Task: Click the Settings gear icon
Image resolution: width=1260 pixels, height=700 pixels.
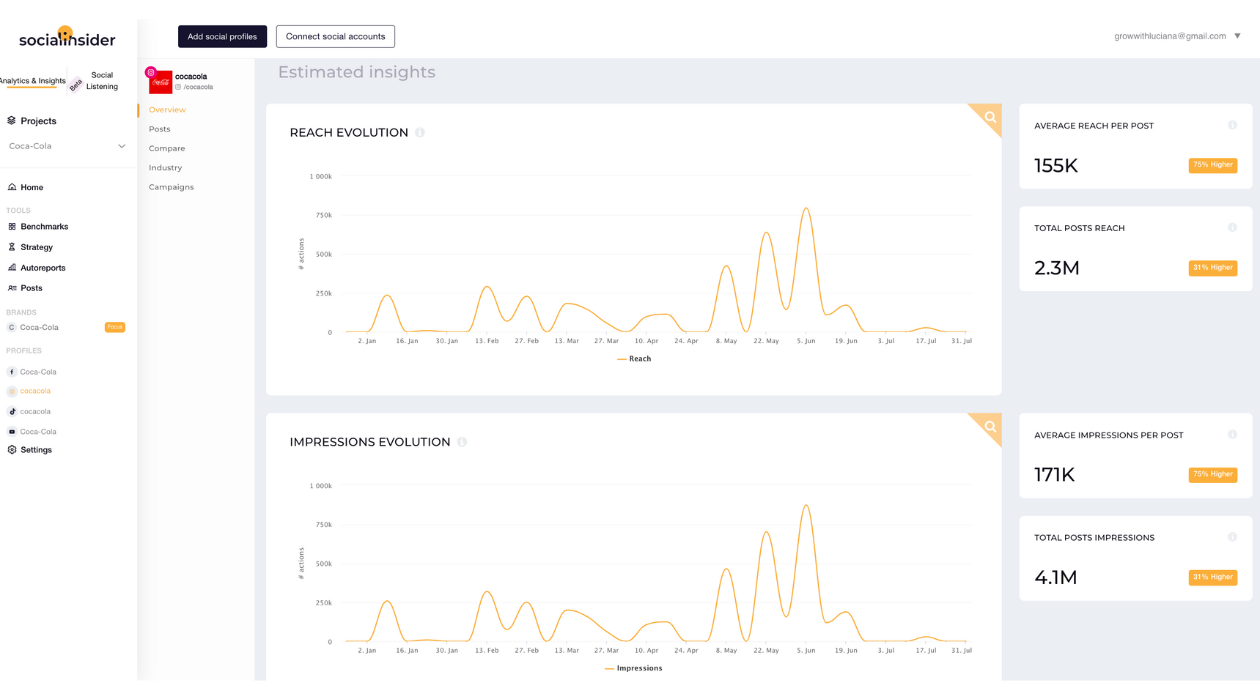Action: pos(12,450)
